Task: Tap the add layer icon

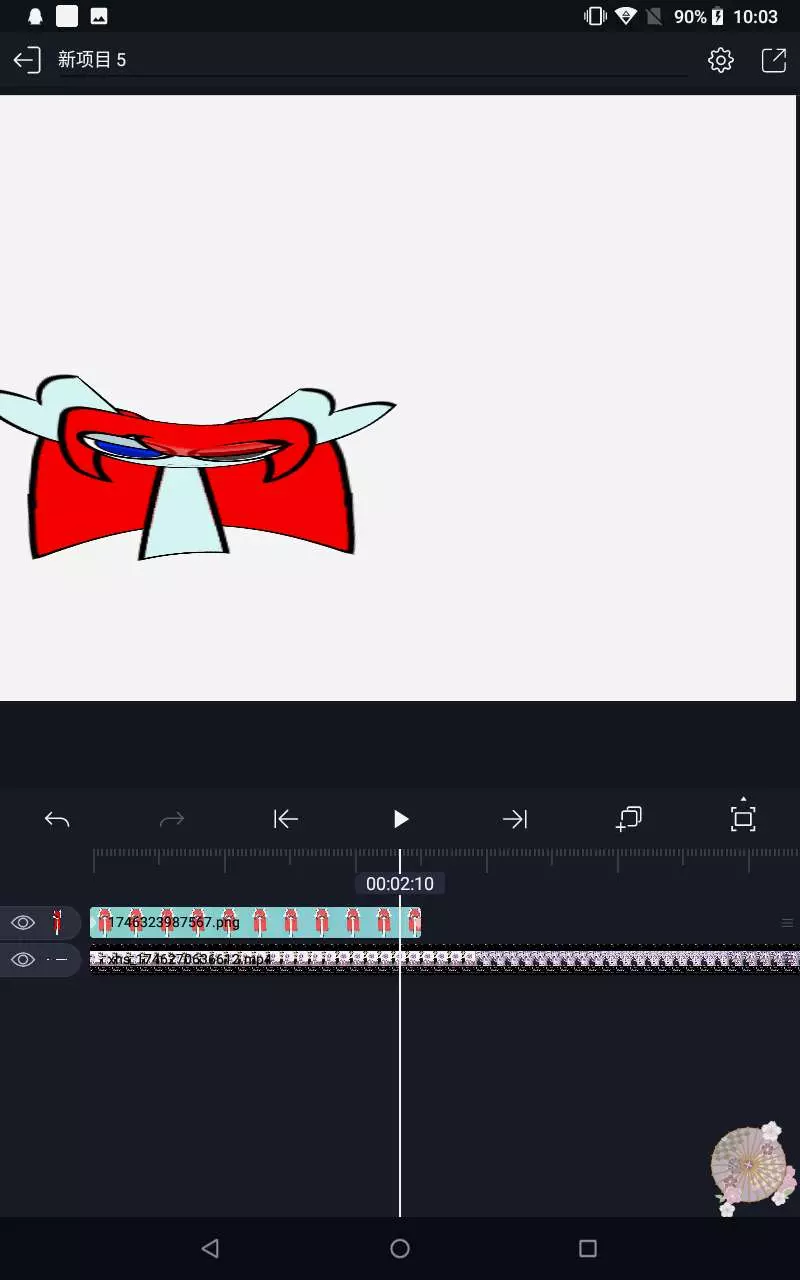Action: [x=628, y=819]
